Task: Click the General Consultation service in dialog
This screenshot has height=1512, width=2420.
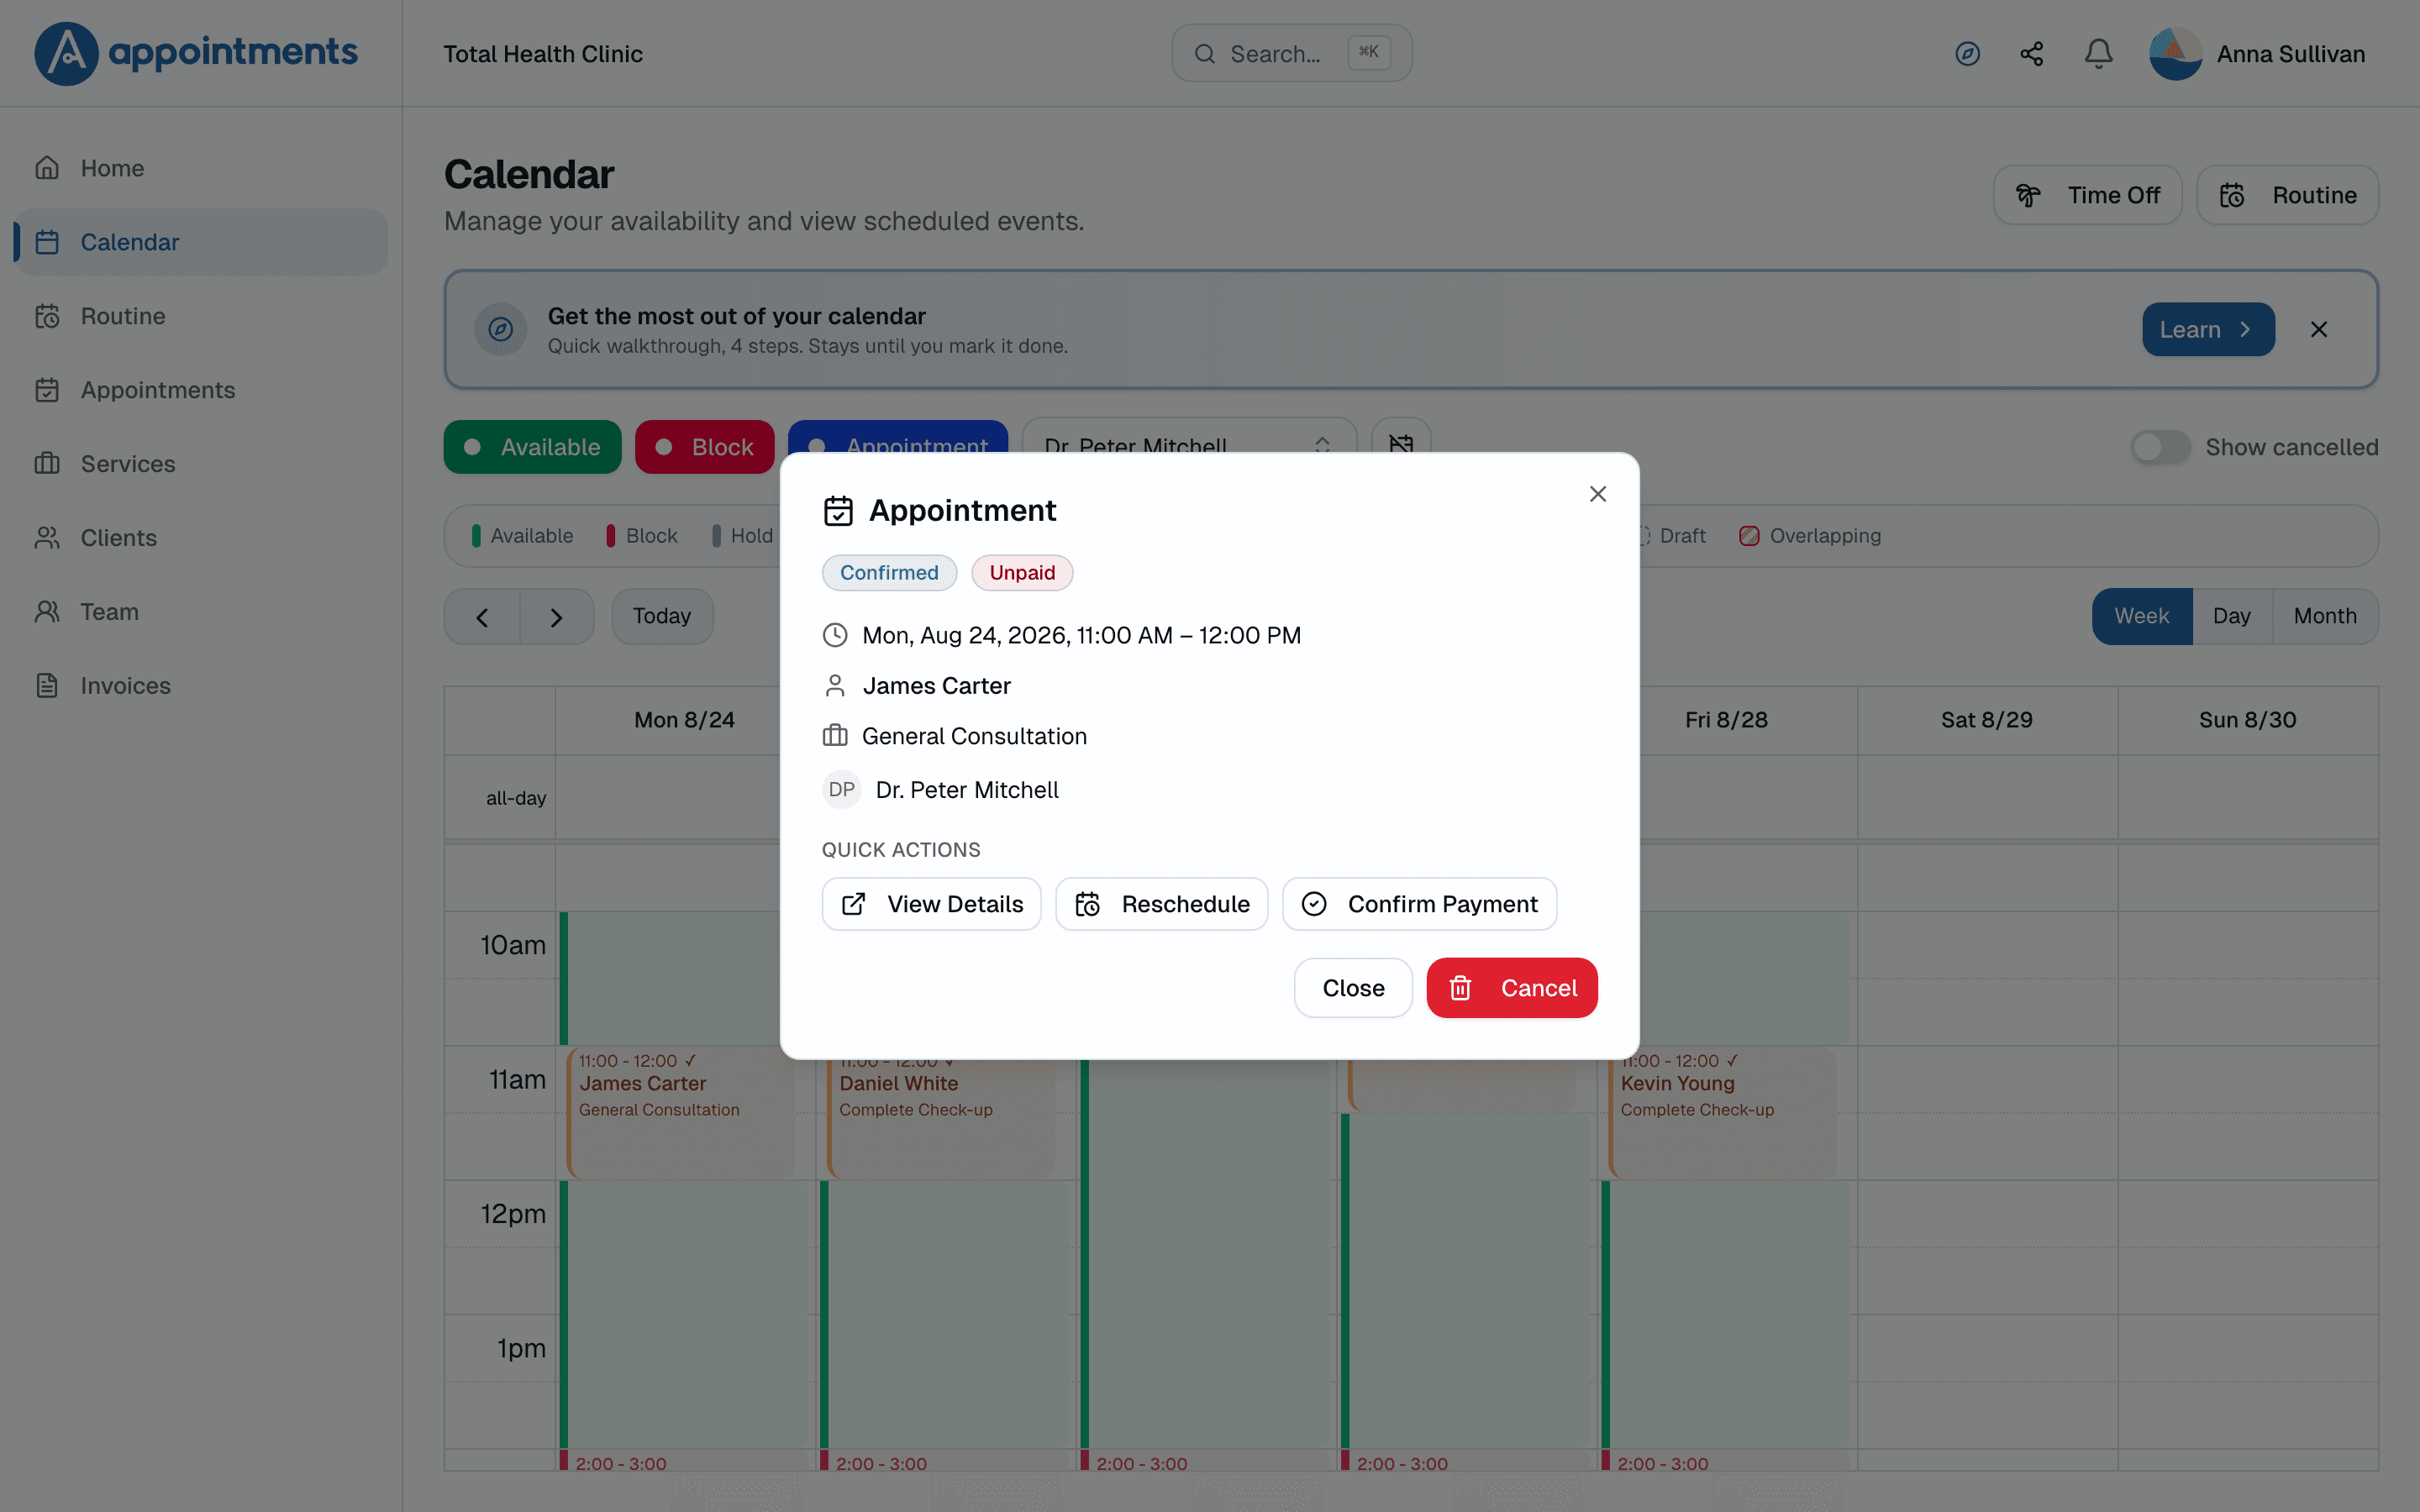Action: click(x=974, y=736)
